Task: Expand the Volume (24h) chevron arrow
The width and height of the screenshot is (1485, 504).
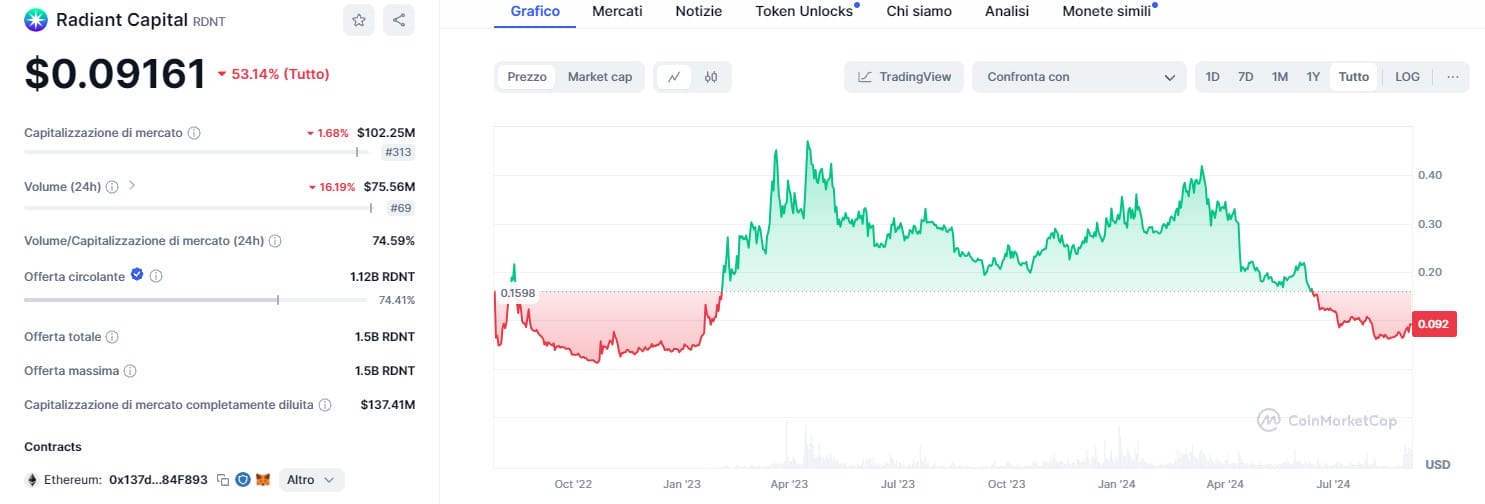Action: coord(132,186)
